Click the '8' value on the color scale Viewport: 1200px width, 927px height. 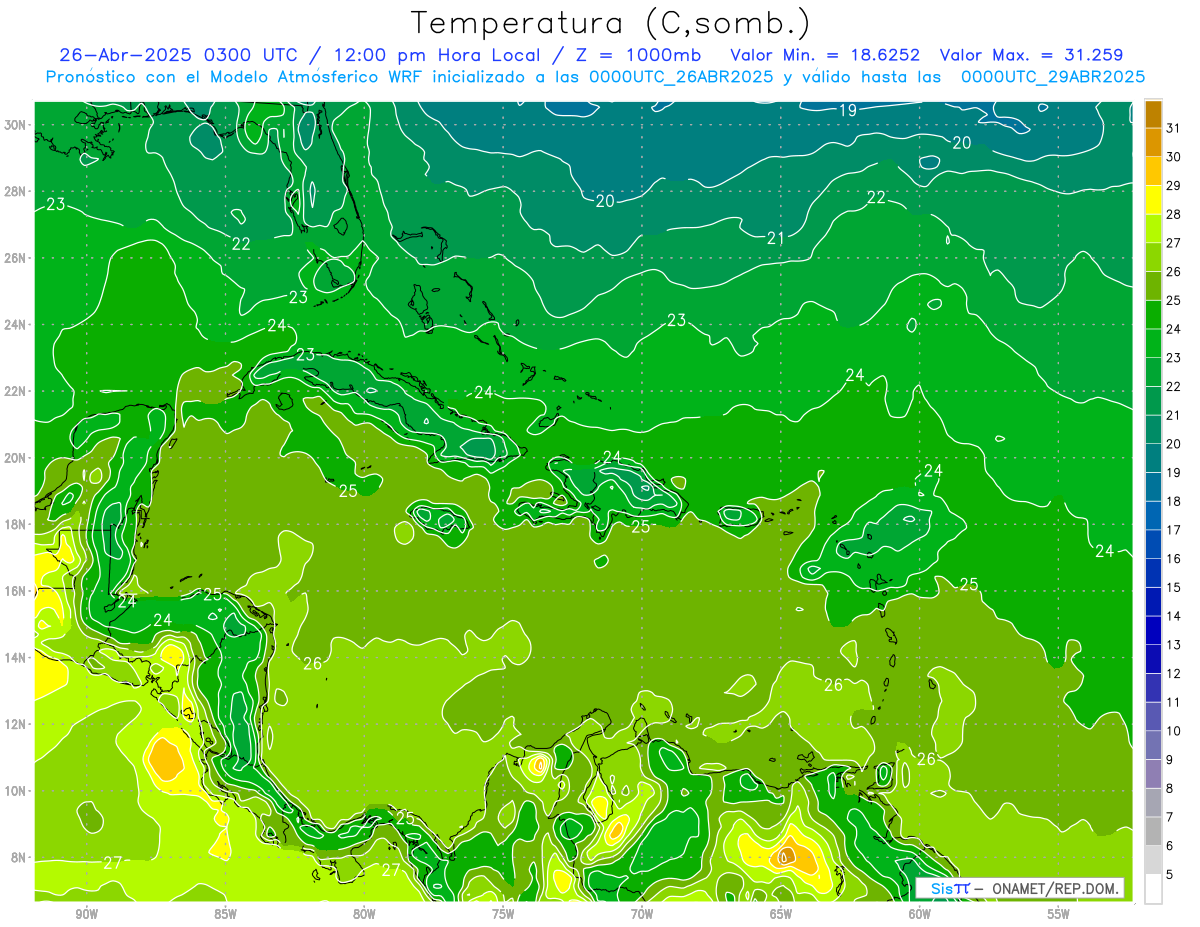[1171, 788]
